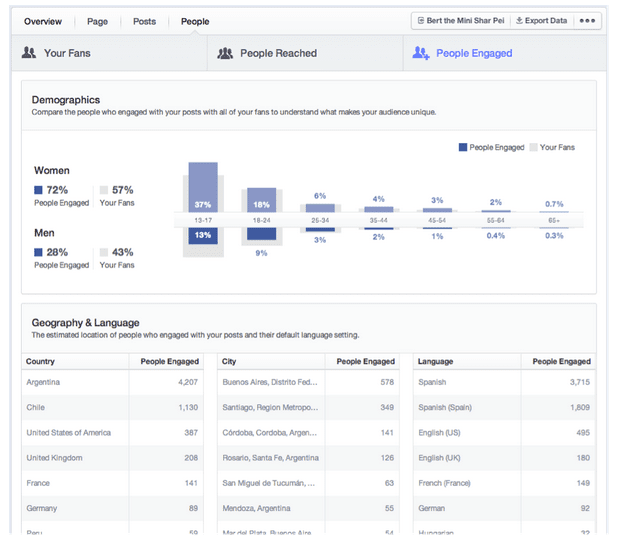Select the Page tab
Screen dimensions: 625x545
(97, 21)
